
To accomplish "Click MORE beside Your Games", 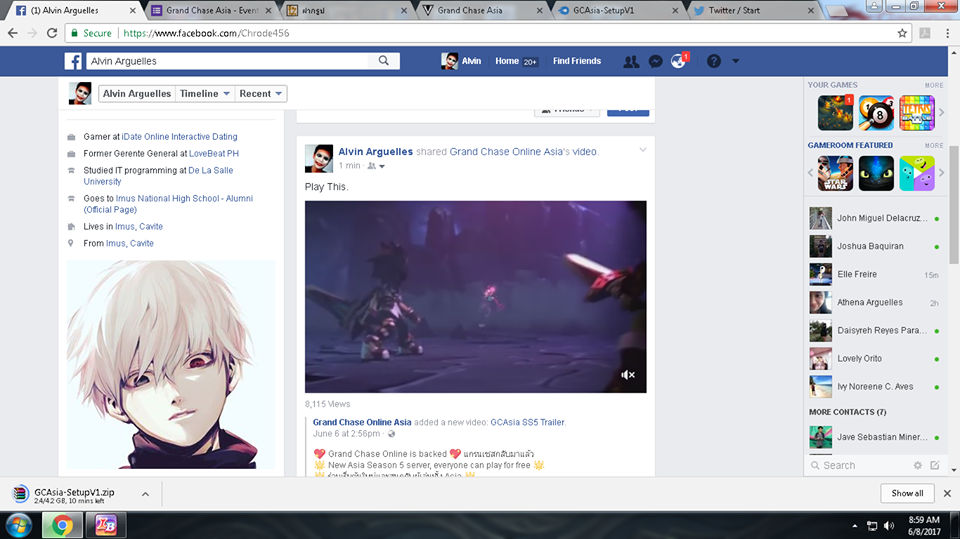I will [934, 85].
